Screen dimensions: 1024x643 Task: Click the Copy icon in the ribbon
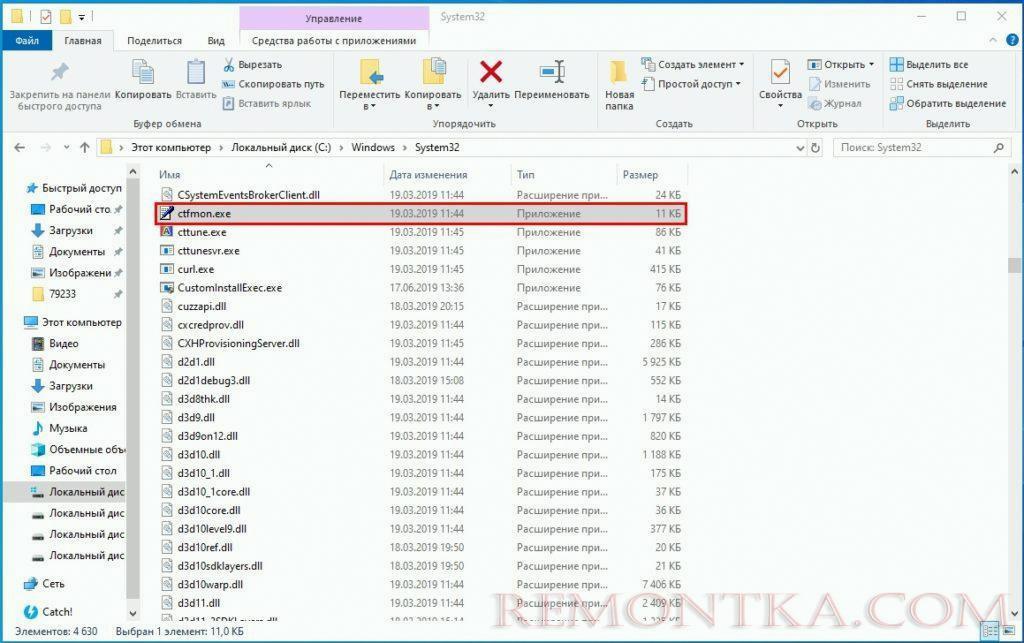tap(143, 72)
